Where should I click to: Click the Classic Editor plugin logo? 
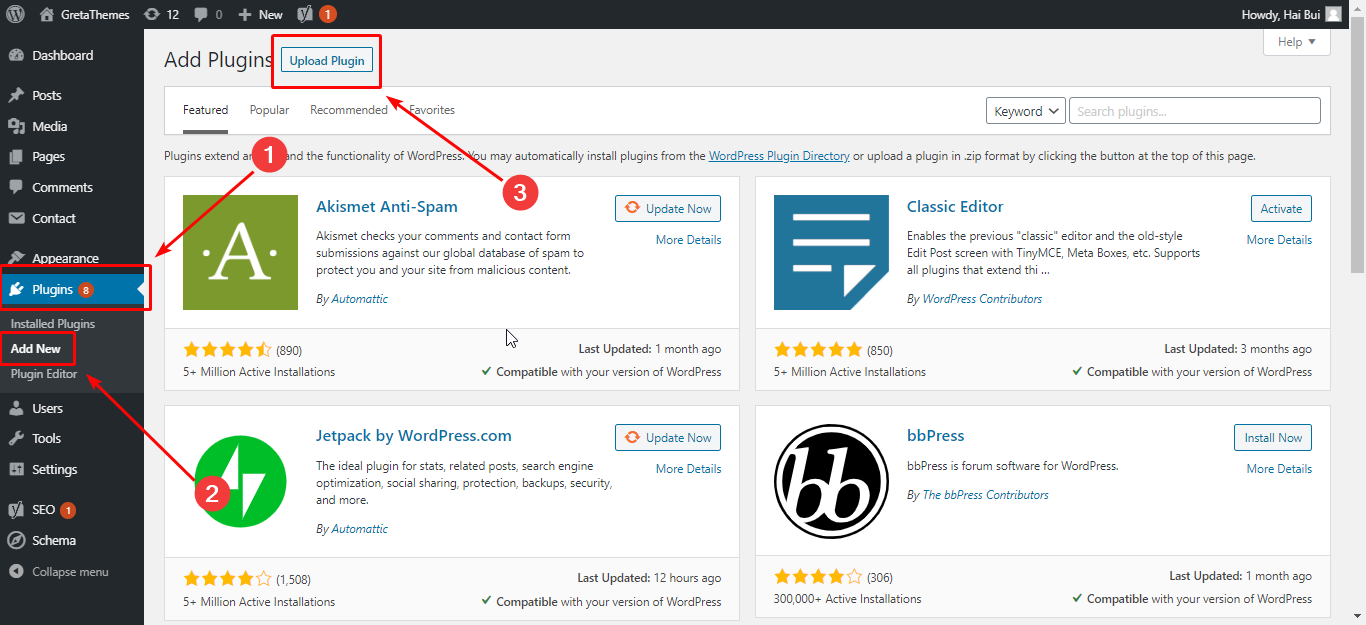831,252
